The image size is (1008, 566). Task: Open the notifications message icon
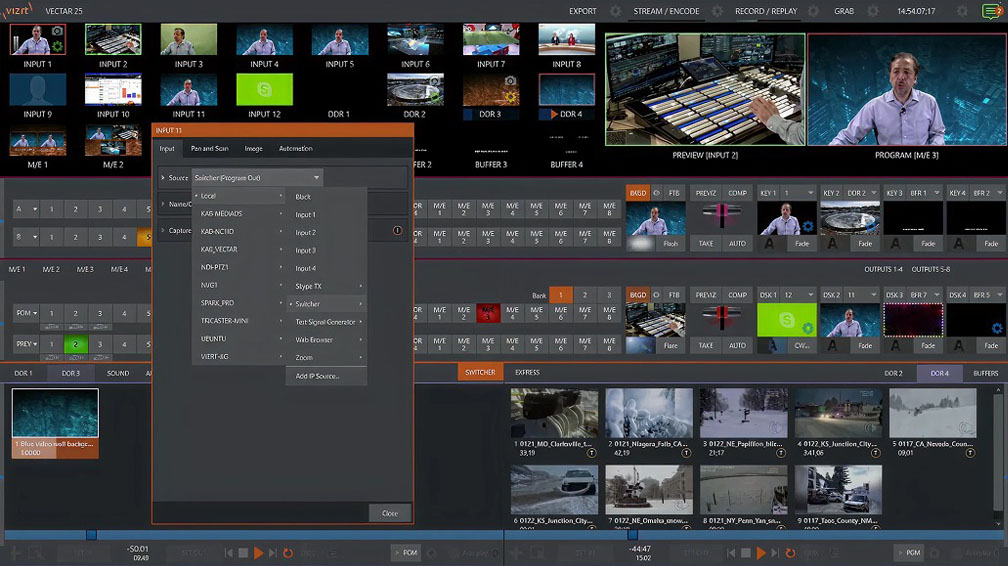click(x=990, y=11)
